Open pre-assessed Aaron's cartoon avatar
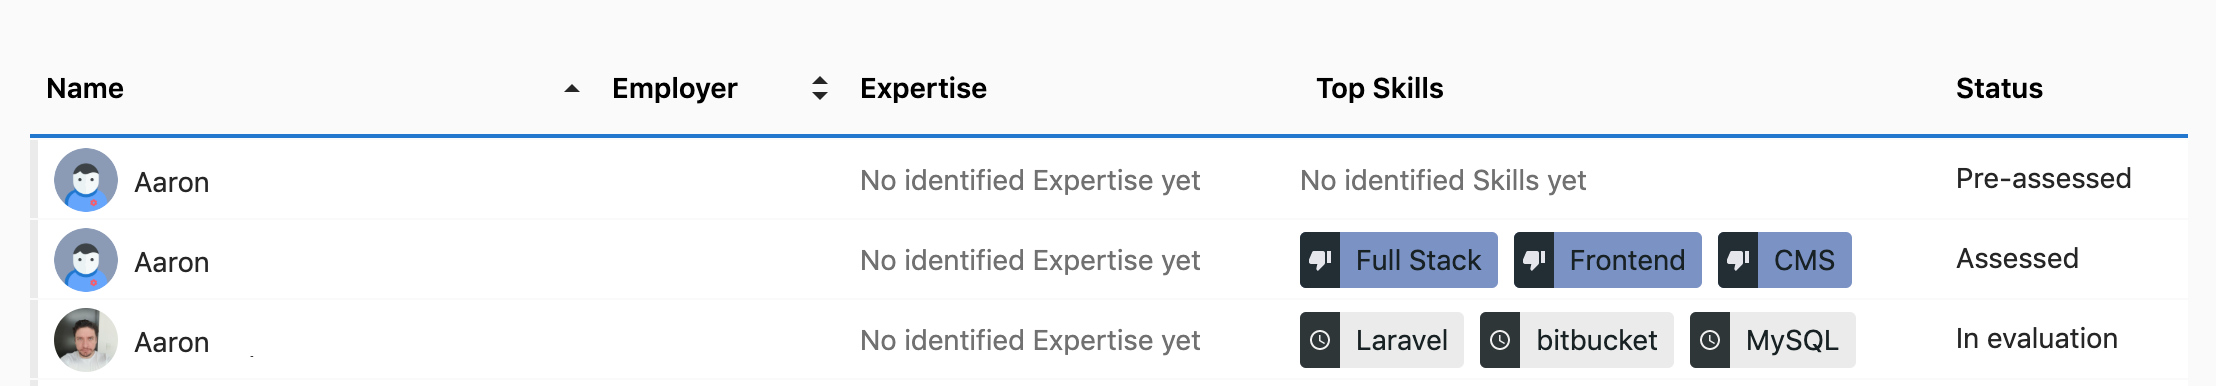 86,180
